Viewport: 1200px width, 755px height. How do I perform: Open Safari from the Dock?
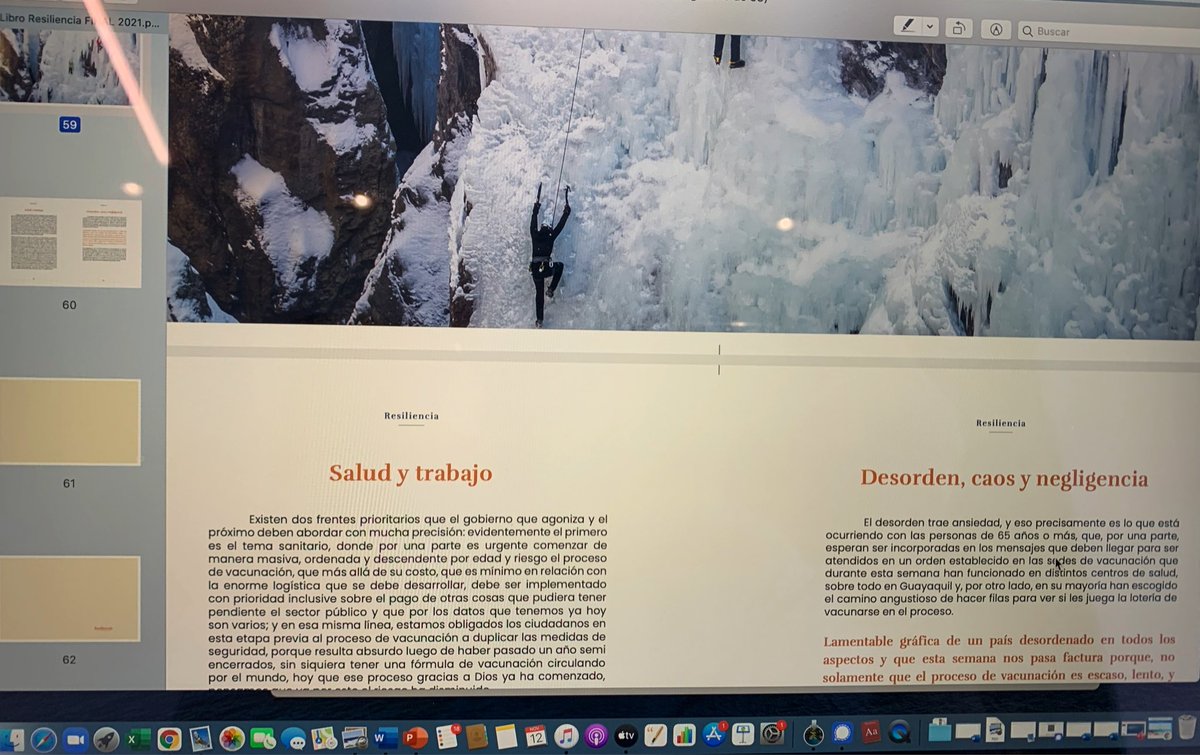[x=43, y=739]
